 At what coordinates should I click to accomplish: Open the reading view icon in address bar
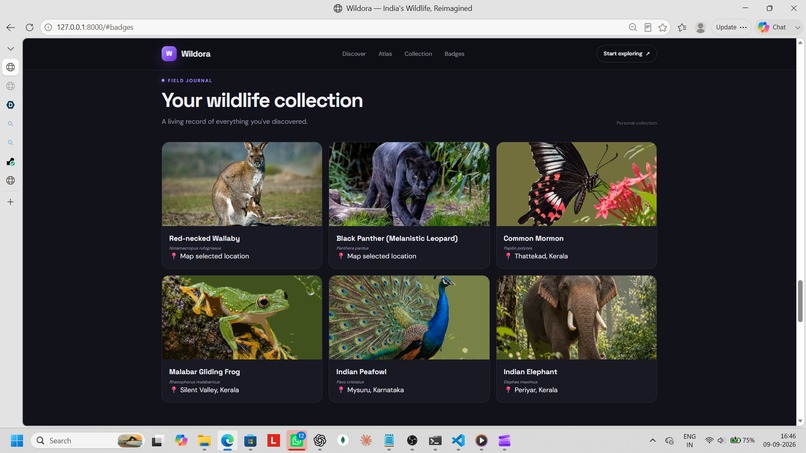point(648,27)
